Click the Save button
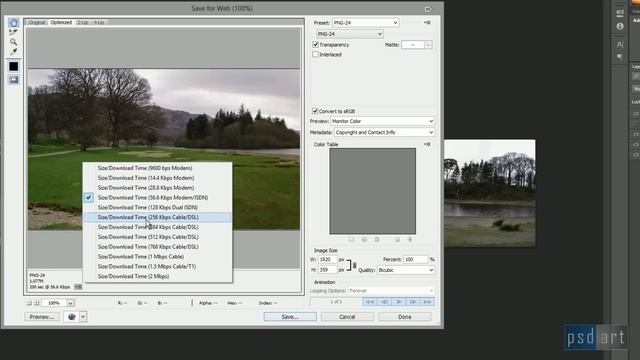Viewport: 640px width, 360px height. click(x=290, y=317)
